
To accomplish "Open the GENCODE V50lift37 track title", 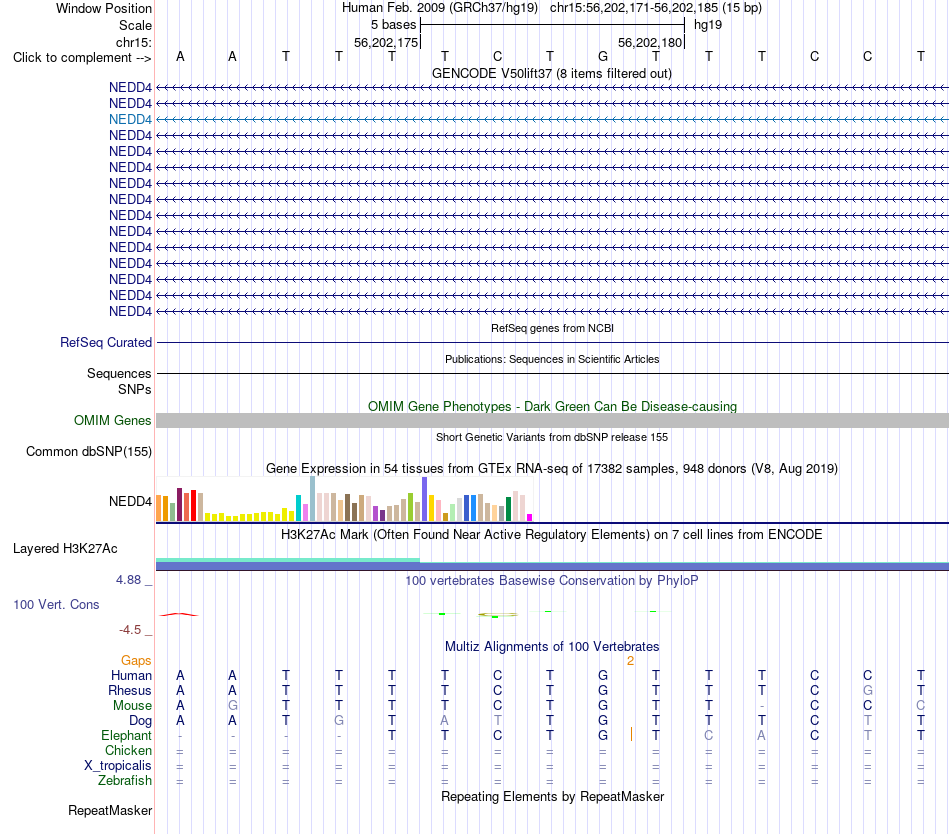I will 552,74.
